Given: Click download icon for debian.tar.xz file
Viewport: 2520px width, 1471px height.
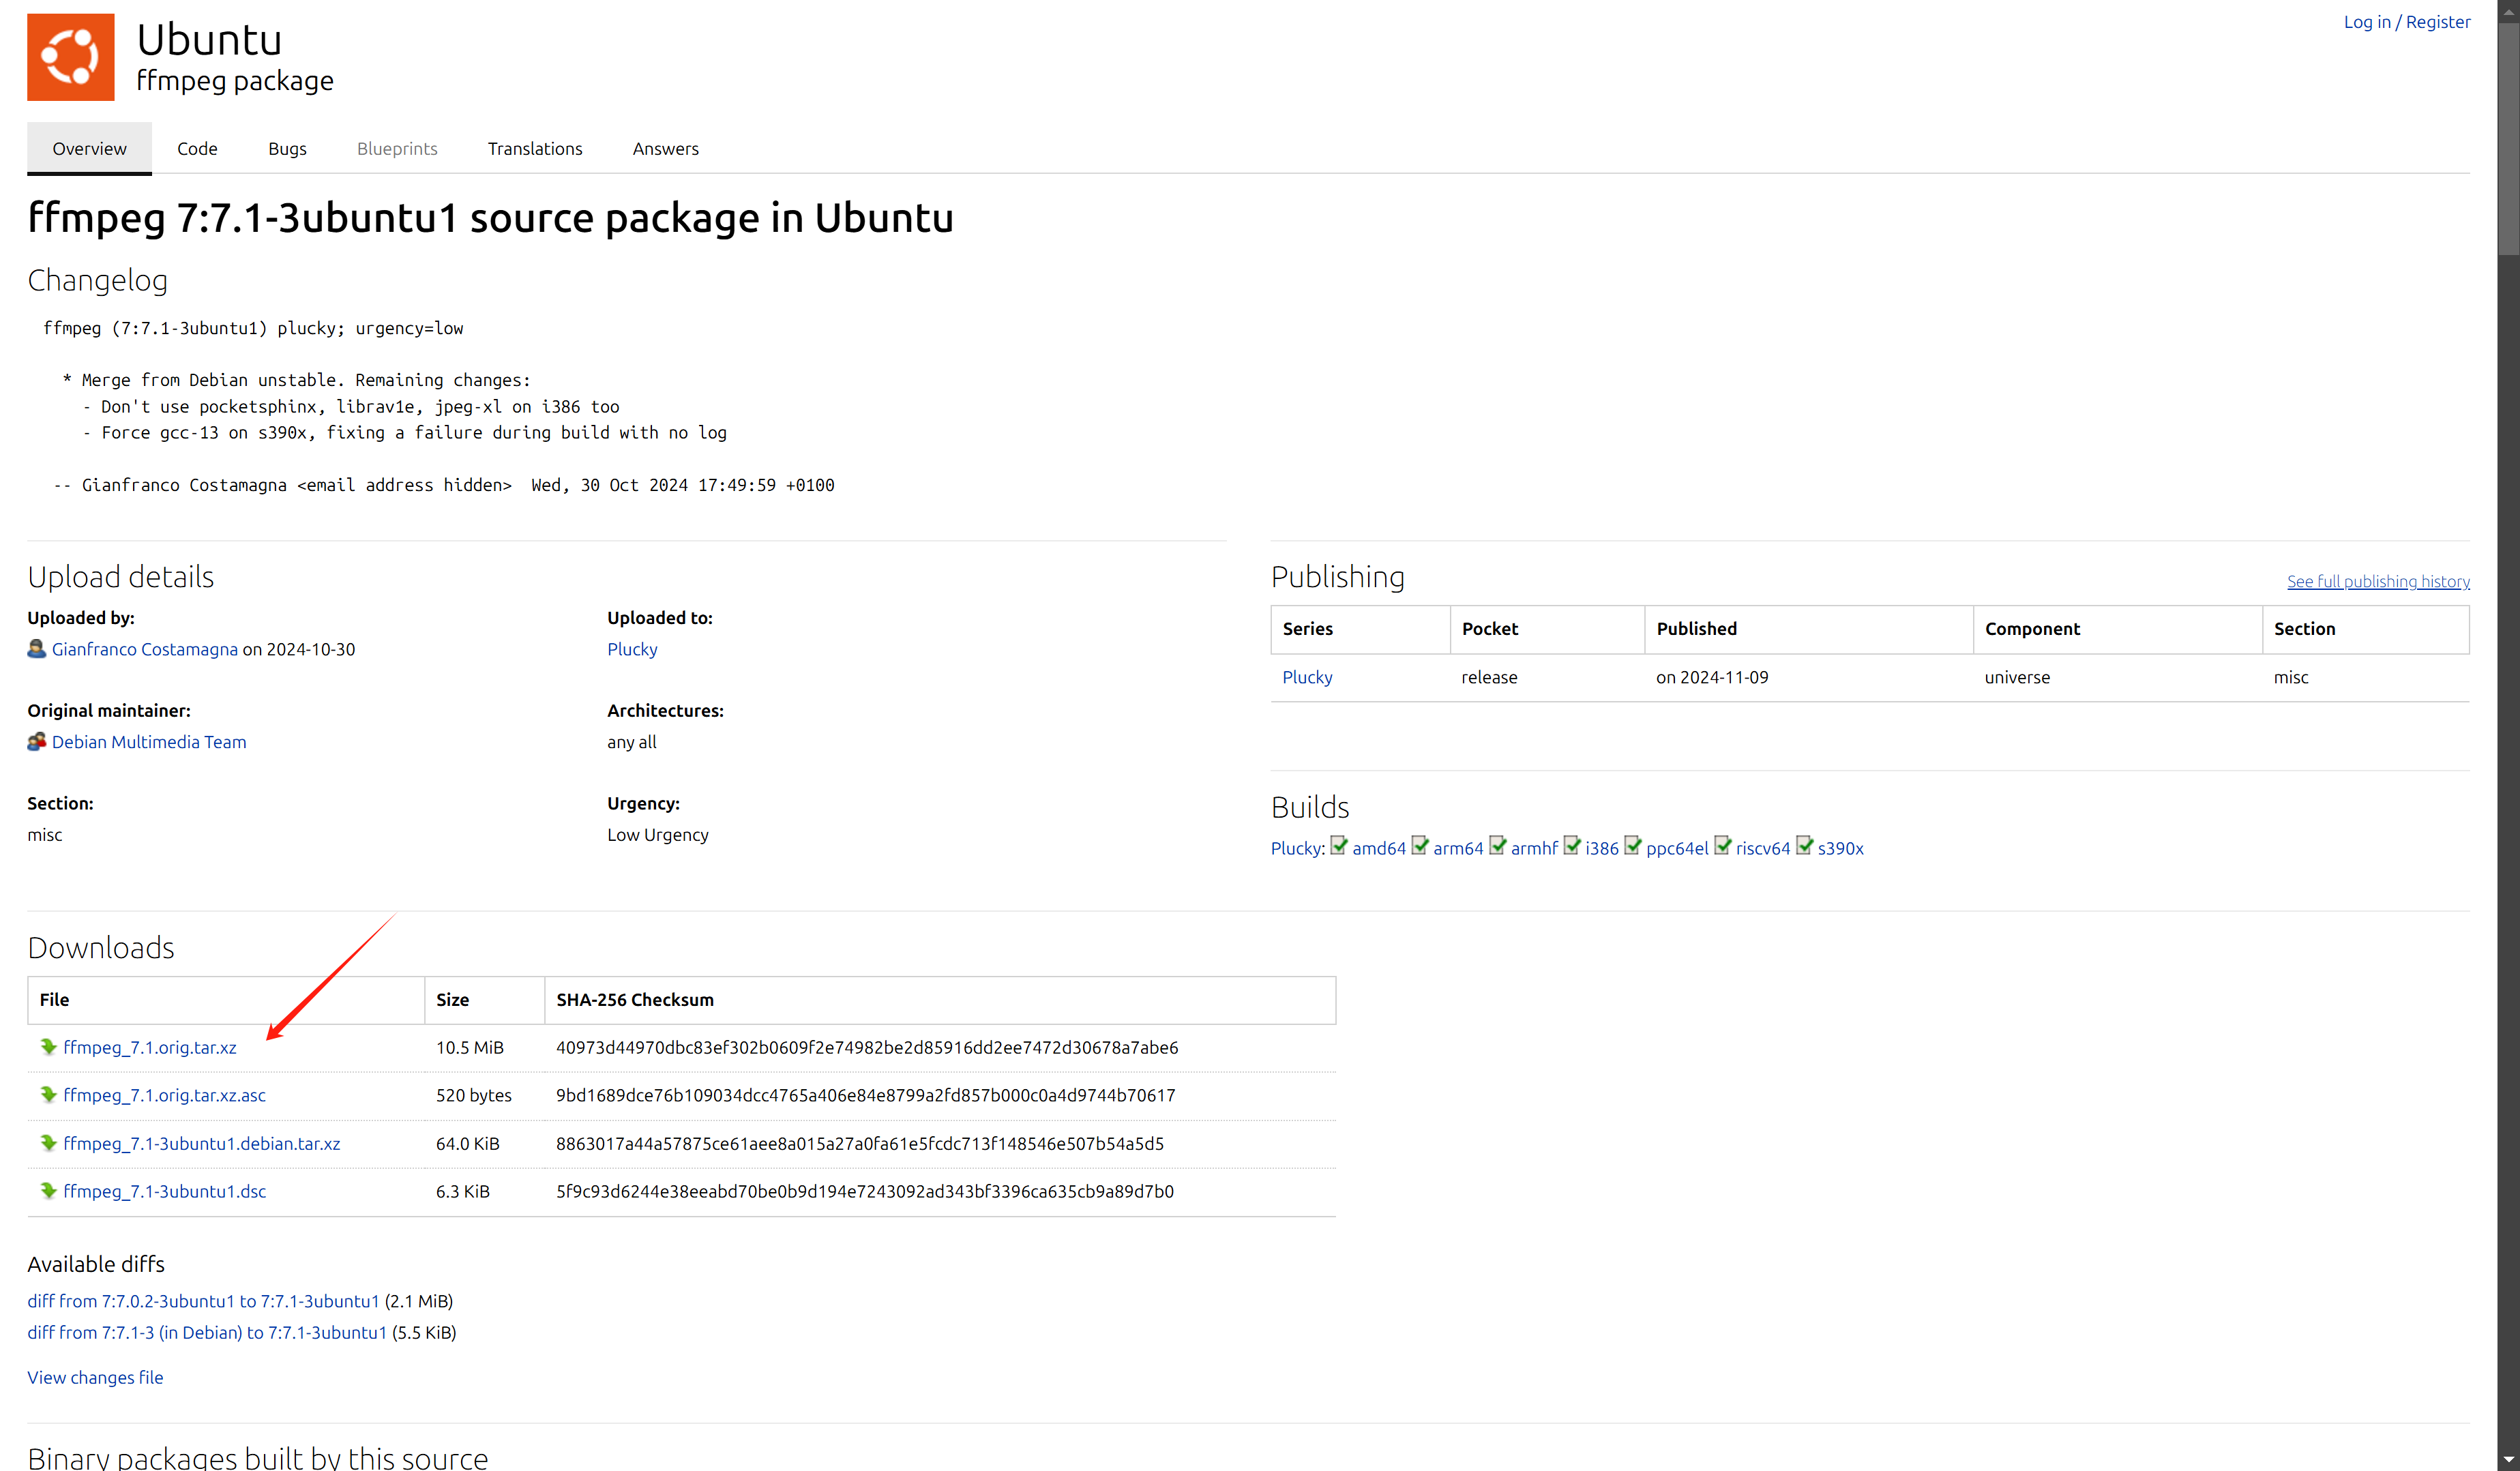Looking at the screenshot, I should [48, 1143].
